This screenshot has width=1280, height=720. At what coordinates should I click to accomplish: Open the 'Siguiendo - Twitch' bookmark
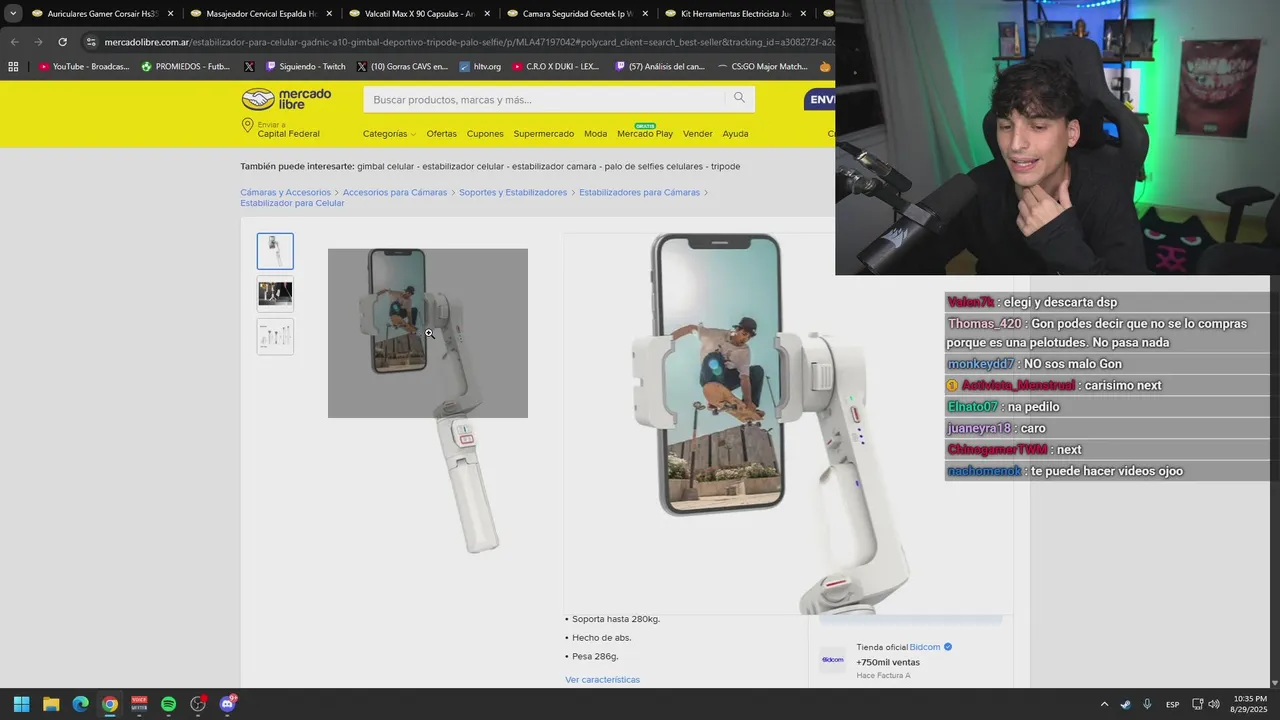[306, 67]
